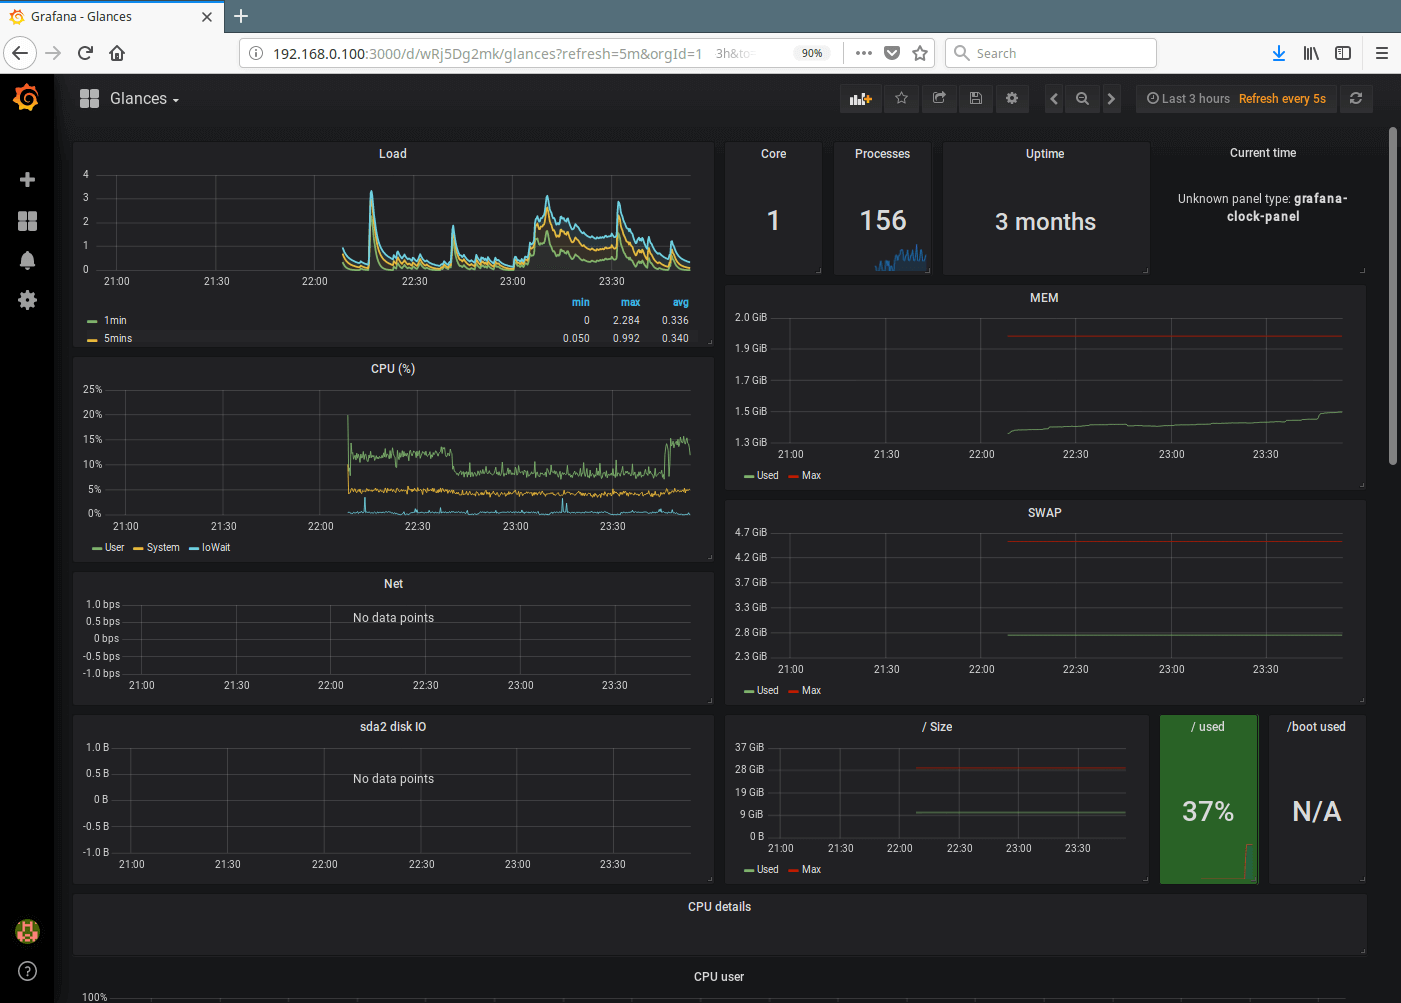Toggle Max series in MEM legend
1401x1003 pixels.
[811, 476]
